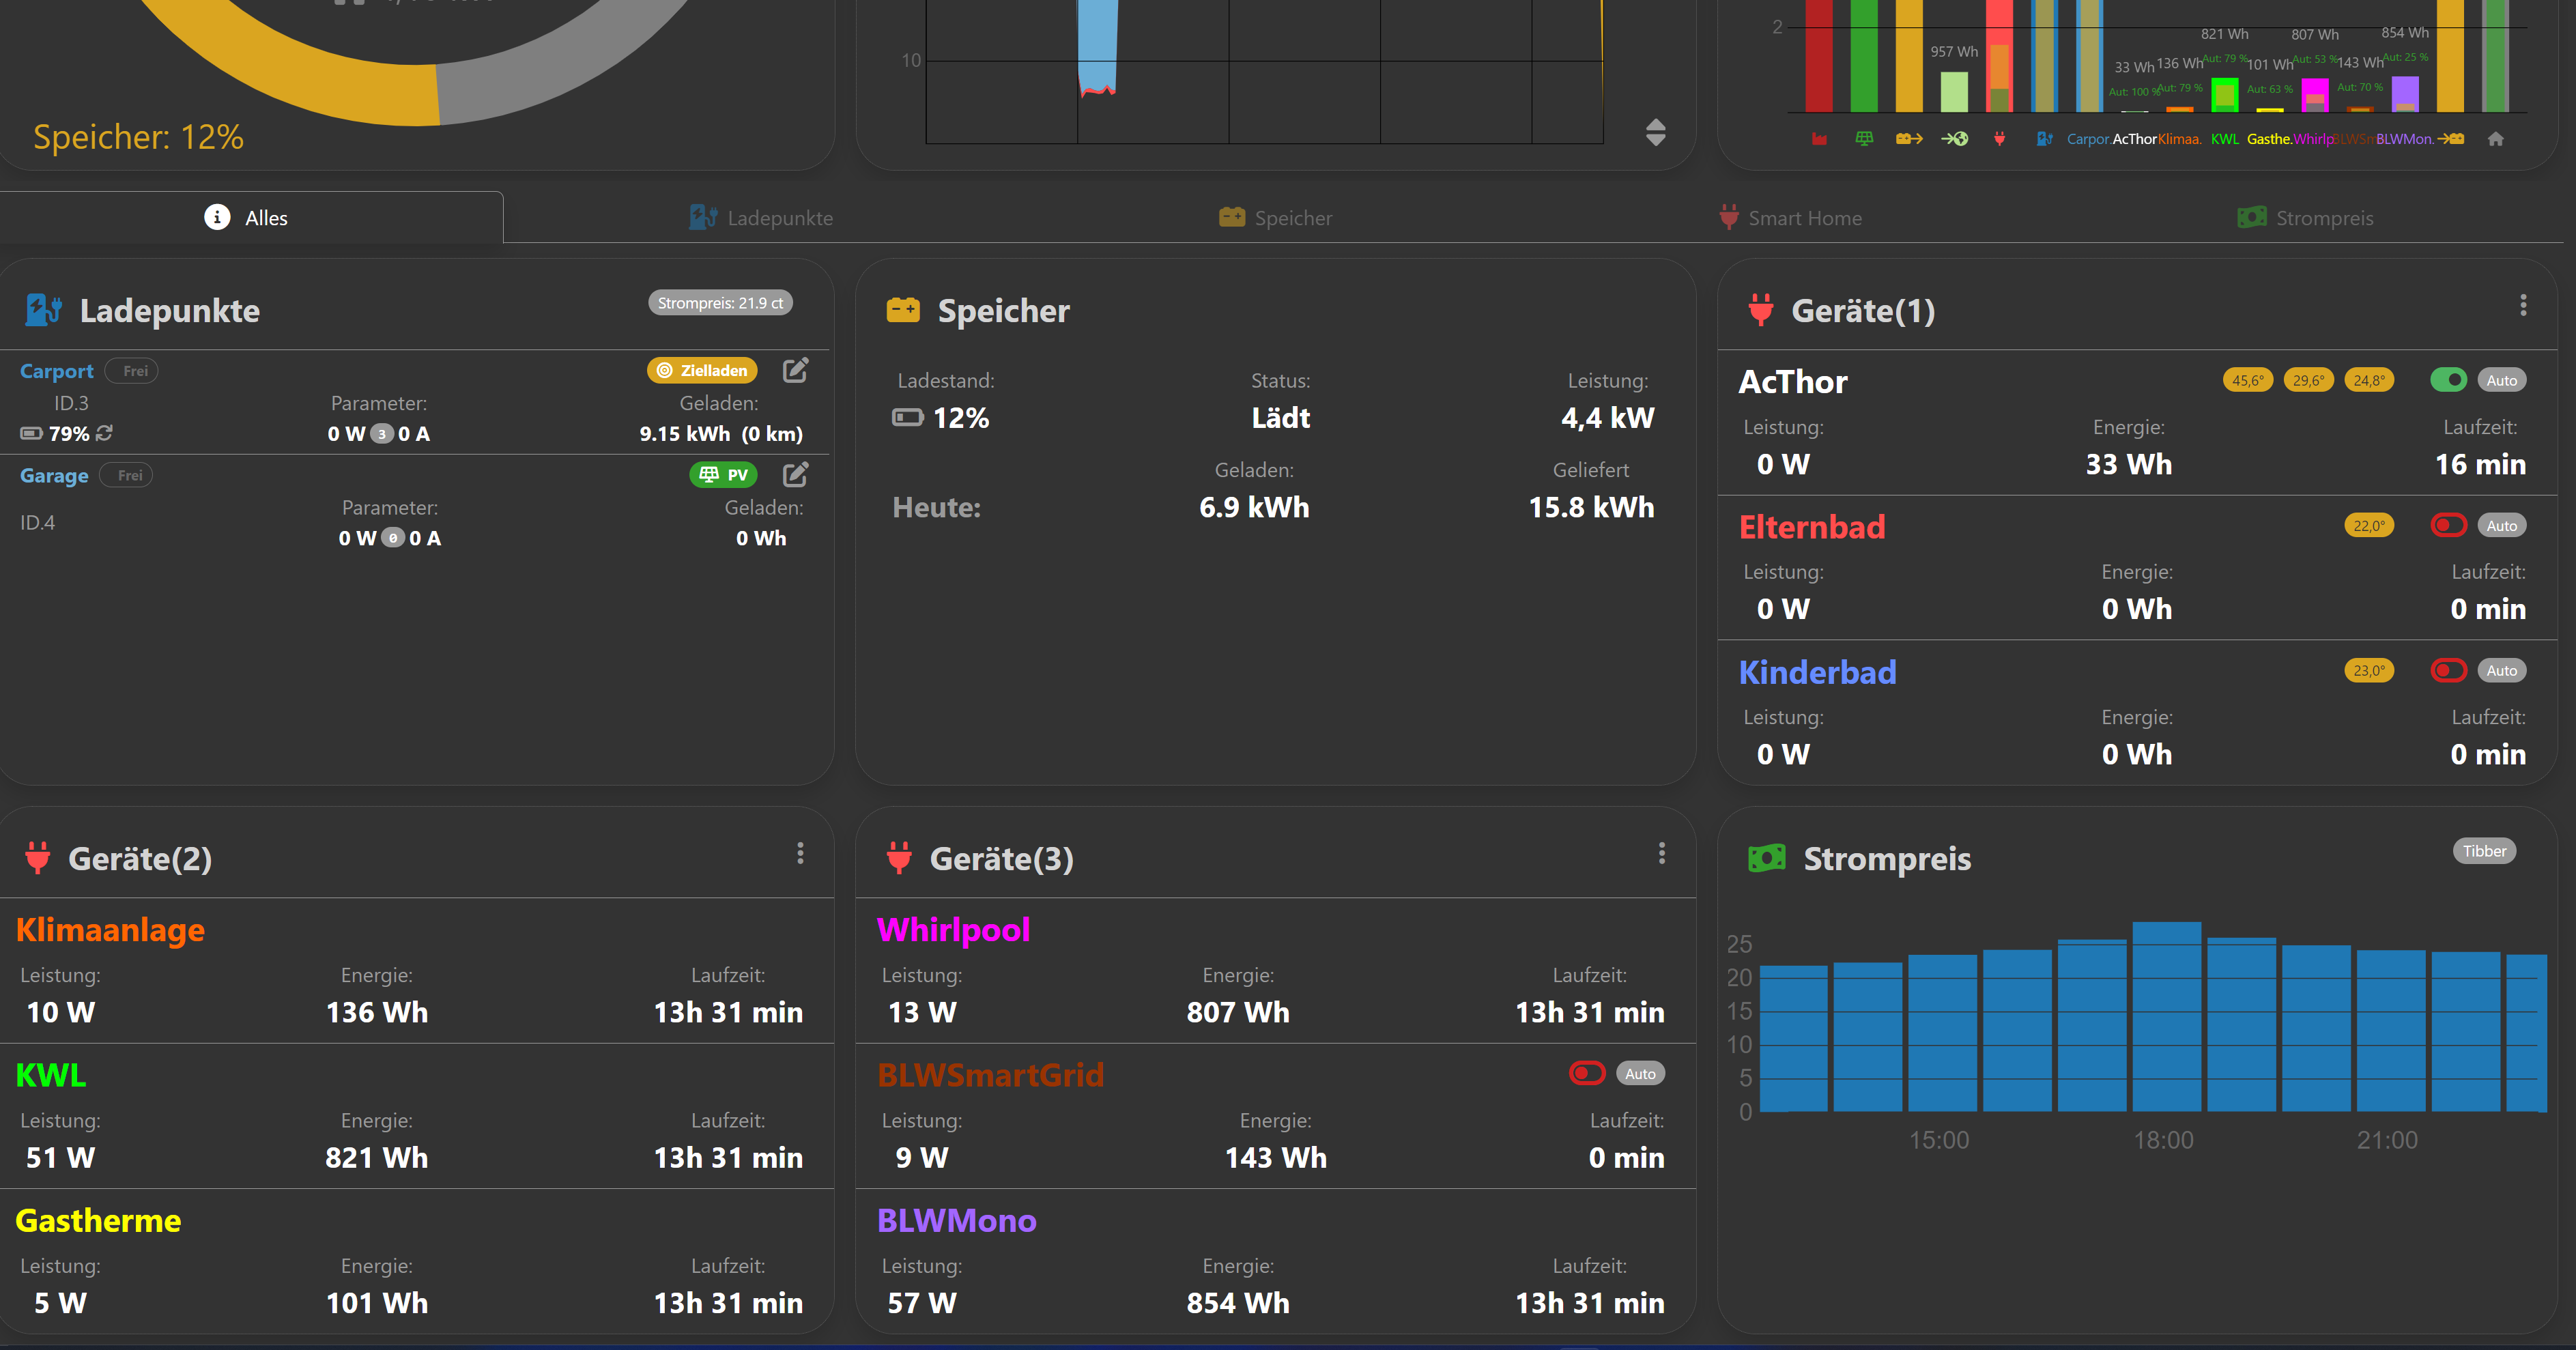Screen dimensions: 2576x1350
Task: Click the red plug devices icon in chart legend
Action: click(1999, 139)
